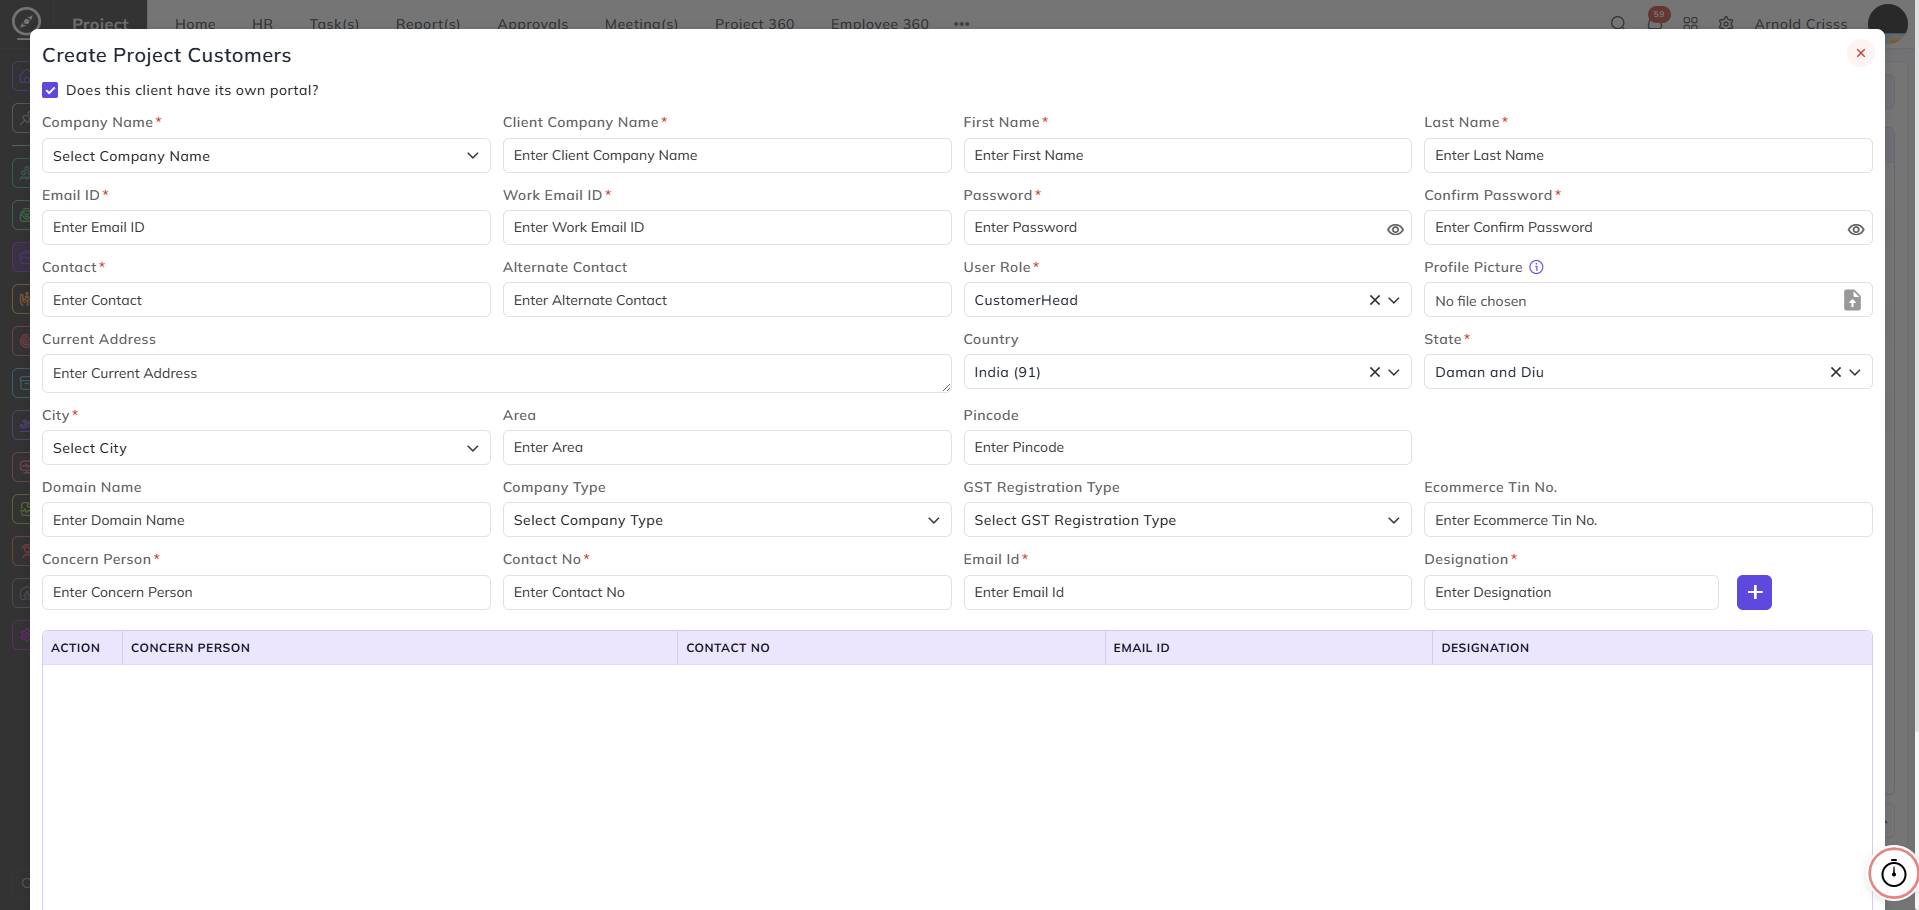Open Select GST Registration Type dropdown
The image size is (1919, 910).
[x=1187, y=520]
